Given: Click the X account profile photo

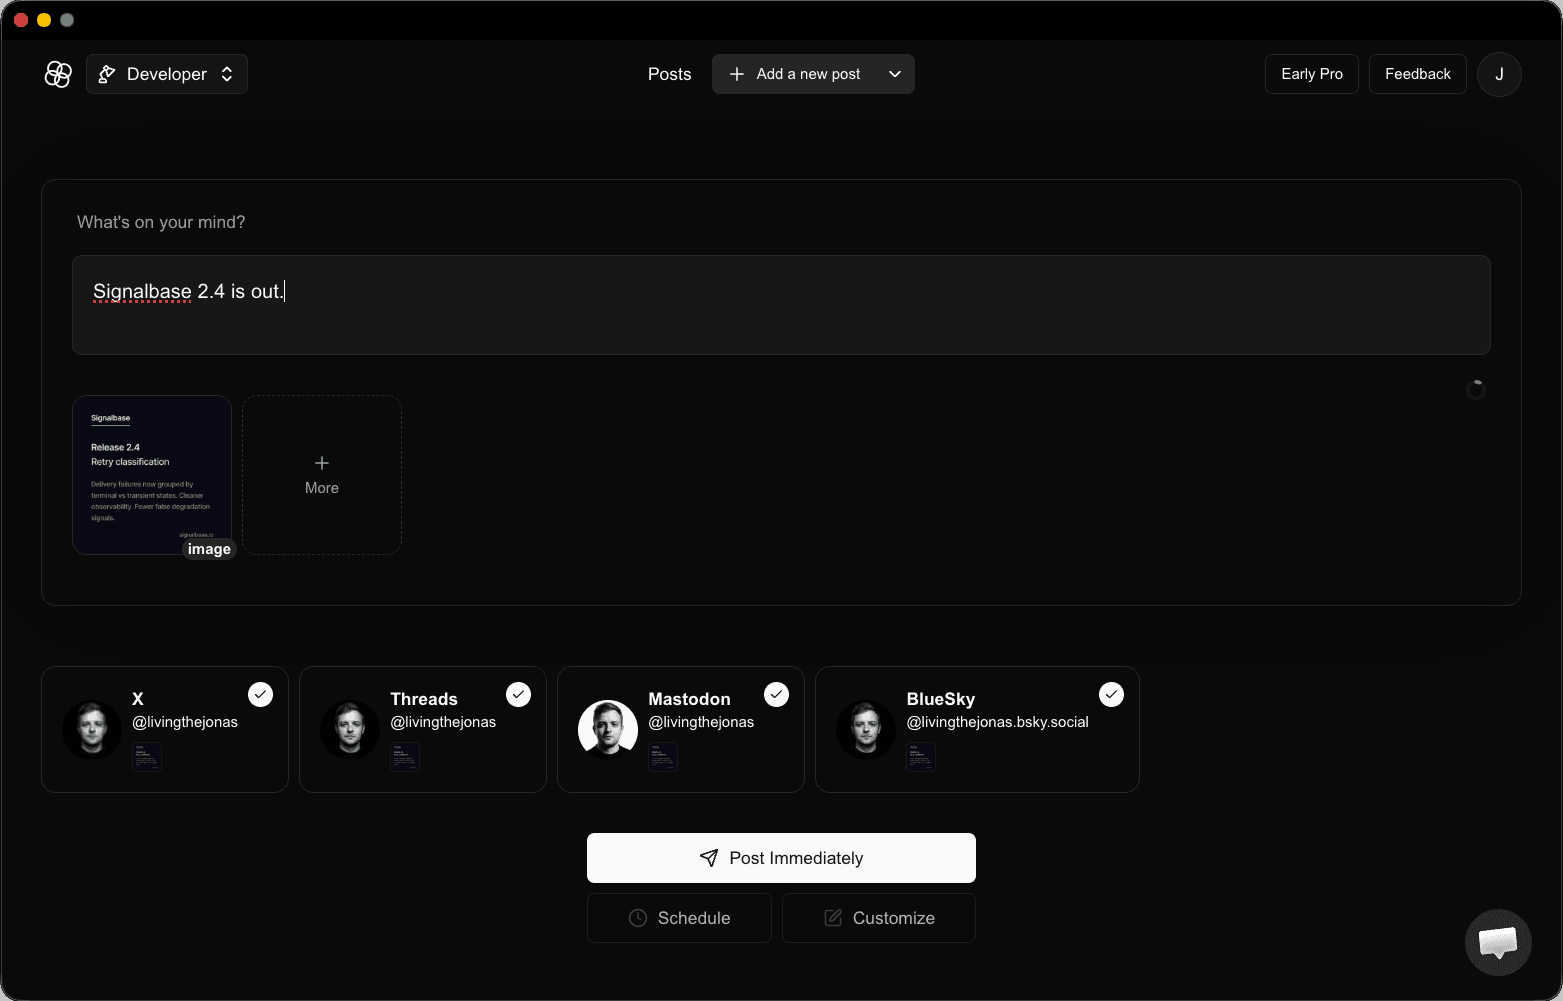Looking at the screenshot, I should (x=92, y=729).
